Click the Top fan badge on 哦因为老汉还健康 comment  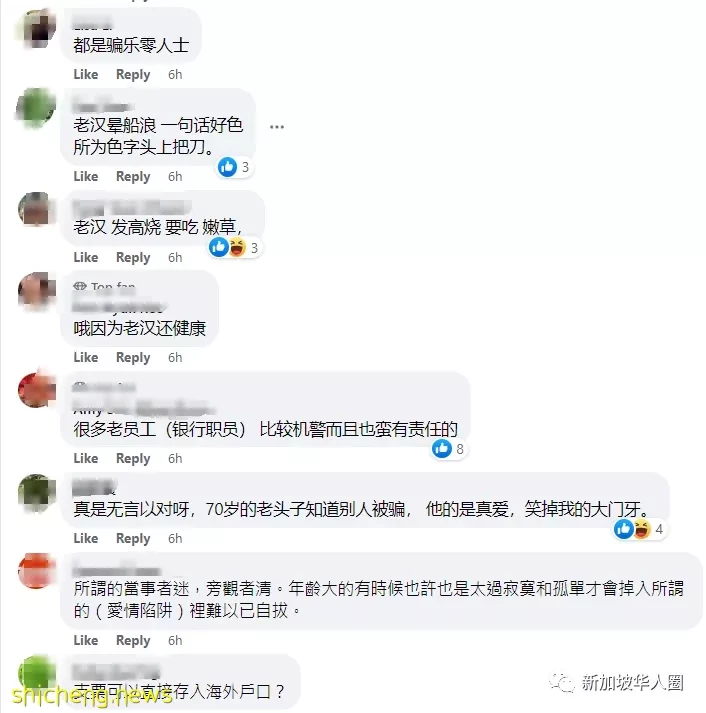pyautogui.click(x=105, y=286)
